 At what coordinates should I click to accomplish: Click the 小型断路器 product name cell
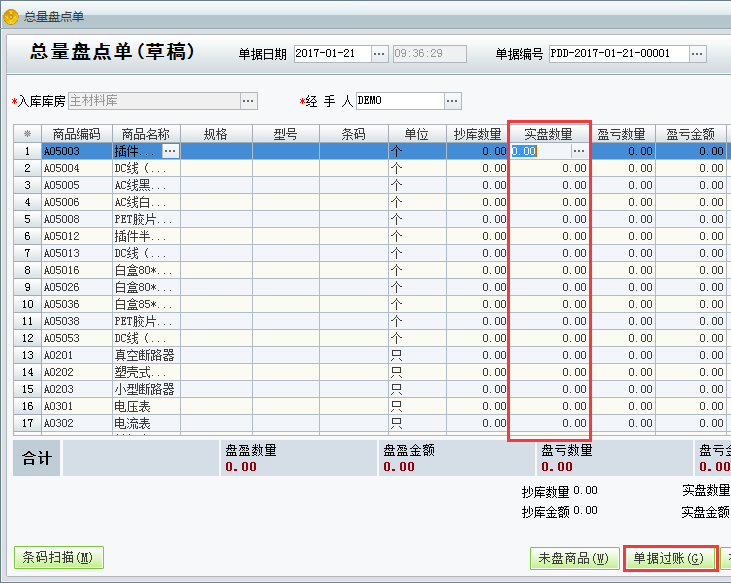pos(146,389)
